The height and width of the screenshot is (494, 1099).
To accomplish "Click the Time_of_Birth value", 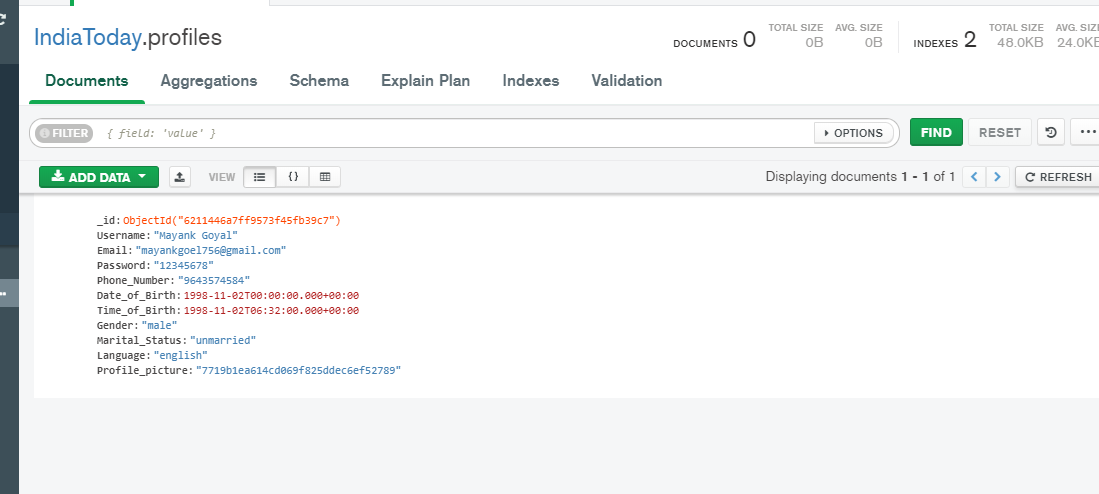I will point(271,310).
